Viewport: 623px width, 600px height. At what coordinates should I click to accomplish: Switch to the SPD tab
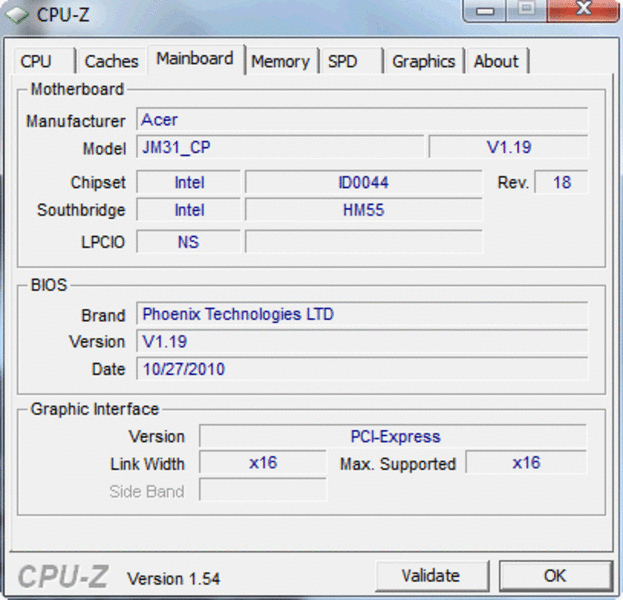(x=351, y=61)
